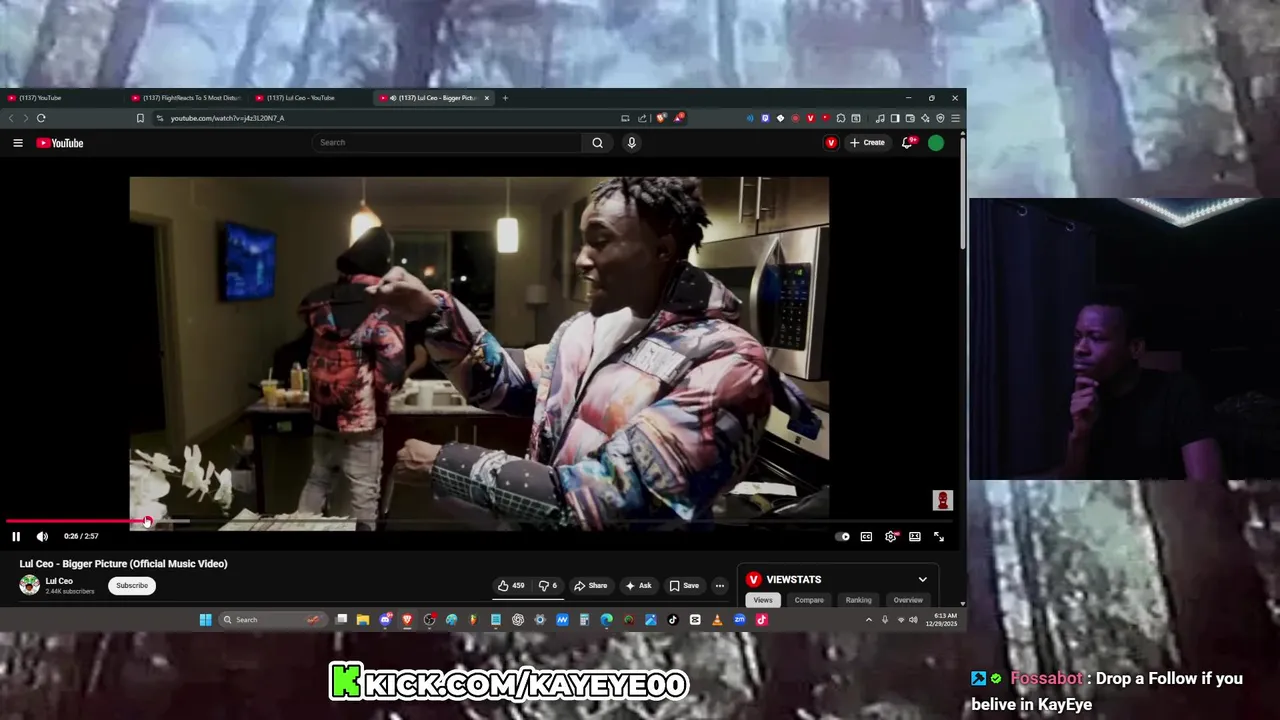
Task: Open the Brave VPN shield icon in toolbar
Action: pyautogui.click(x=940, y=118)
